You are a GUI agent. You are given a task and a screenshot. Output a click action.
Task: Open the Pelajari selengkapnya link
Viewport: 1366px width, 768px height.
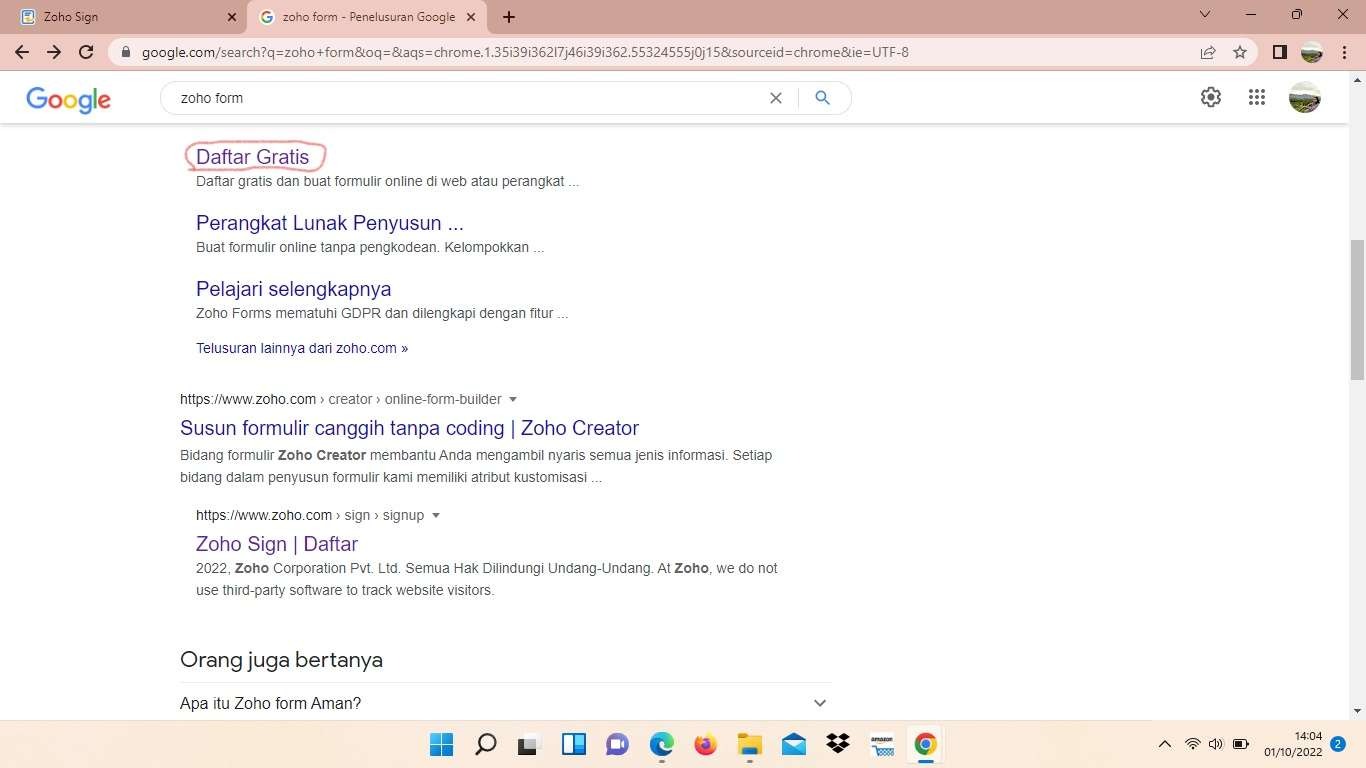pos(294,289)
